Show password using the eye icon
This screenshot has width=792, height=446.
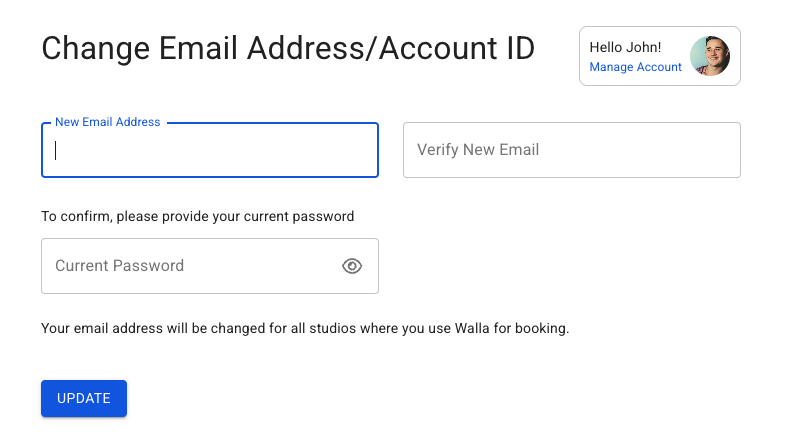[x=352, y=266]
